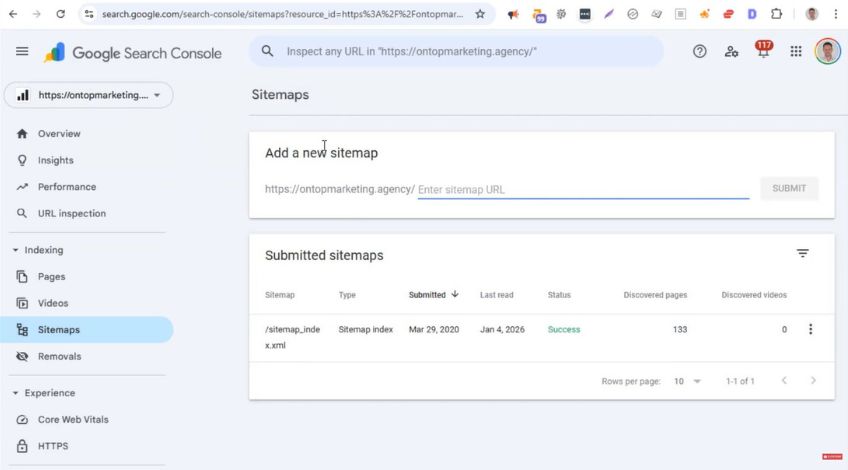Open the Google apps grid
The width and height of the screenshot is (848, 470).
796,51
